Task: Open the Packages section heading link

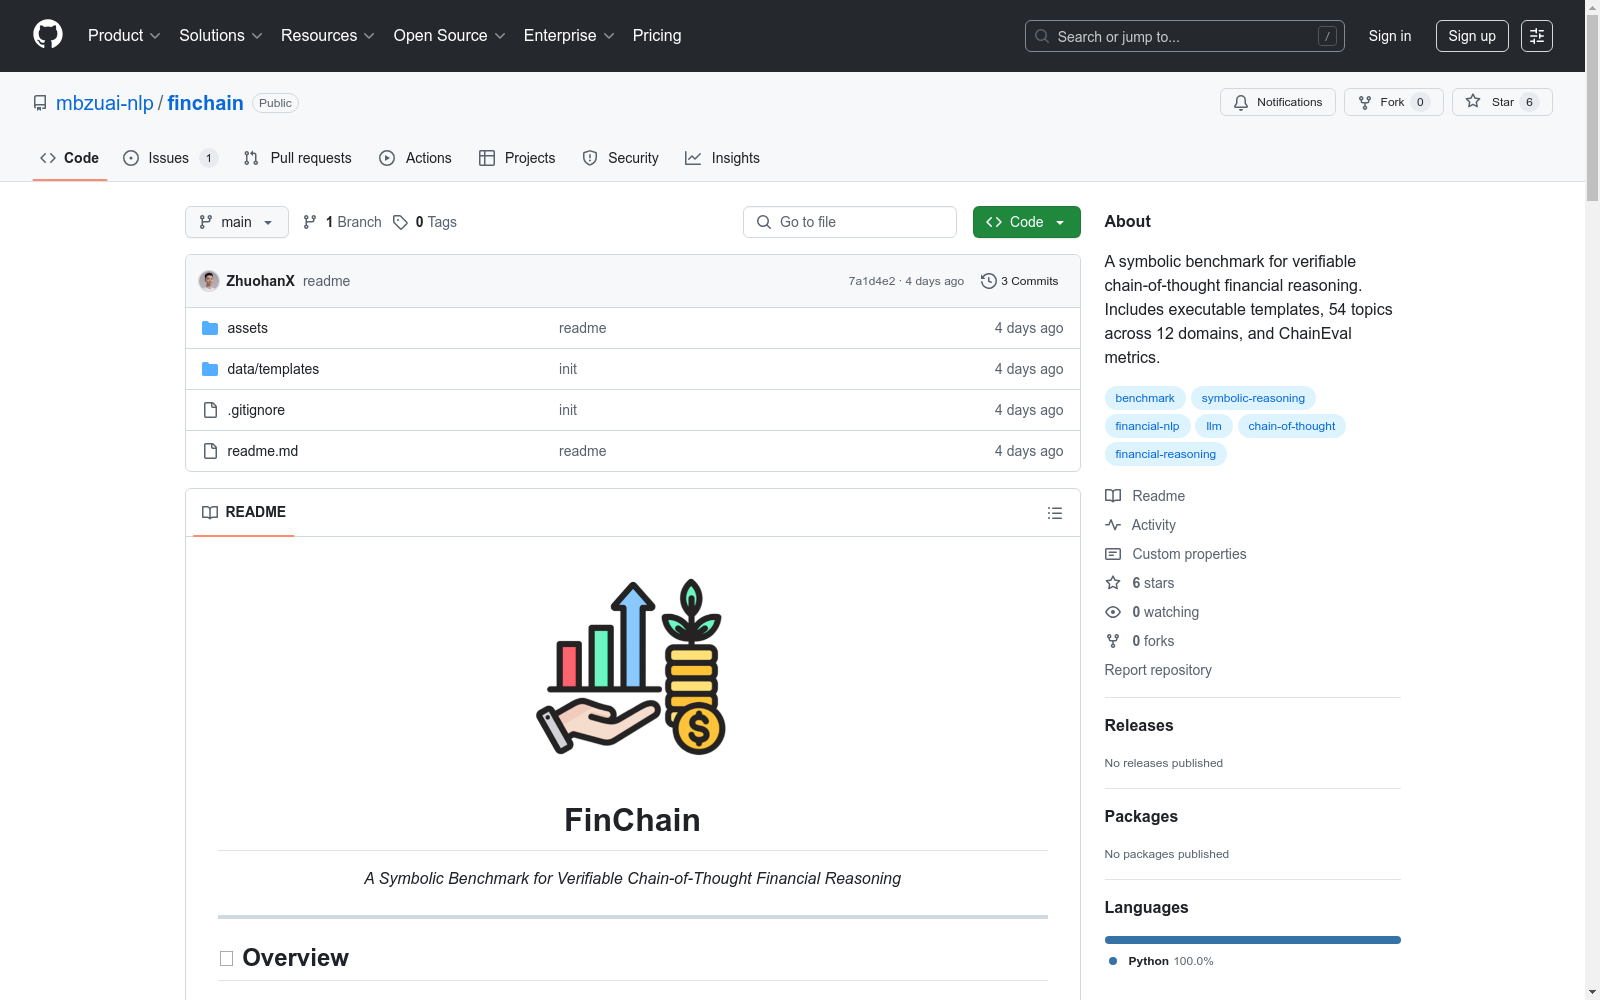Action: click(x=1141, y=817)
